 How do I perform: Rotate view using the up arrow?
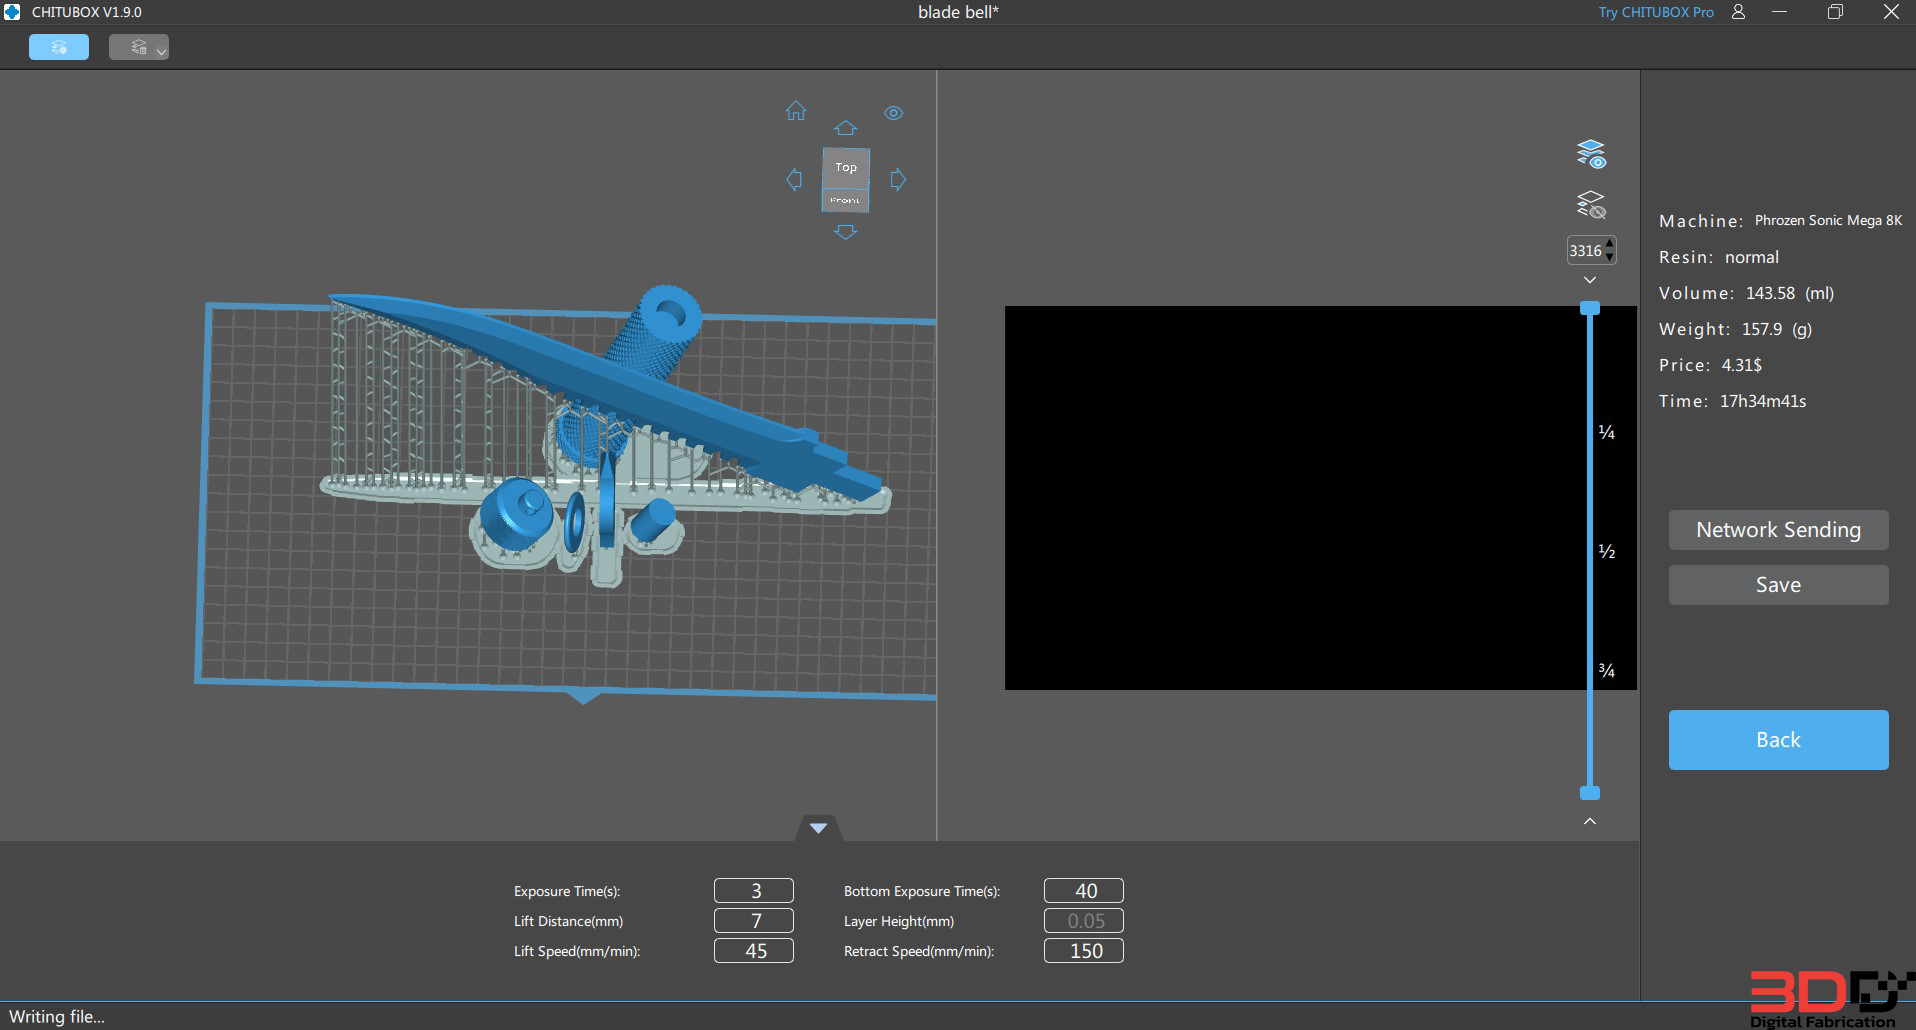(x=845, y=128)
